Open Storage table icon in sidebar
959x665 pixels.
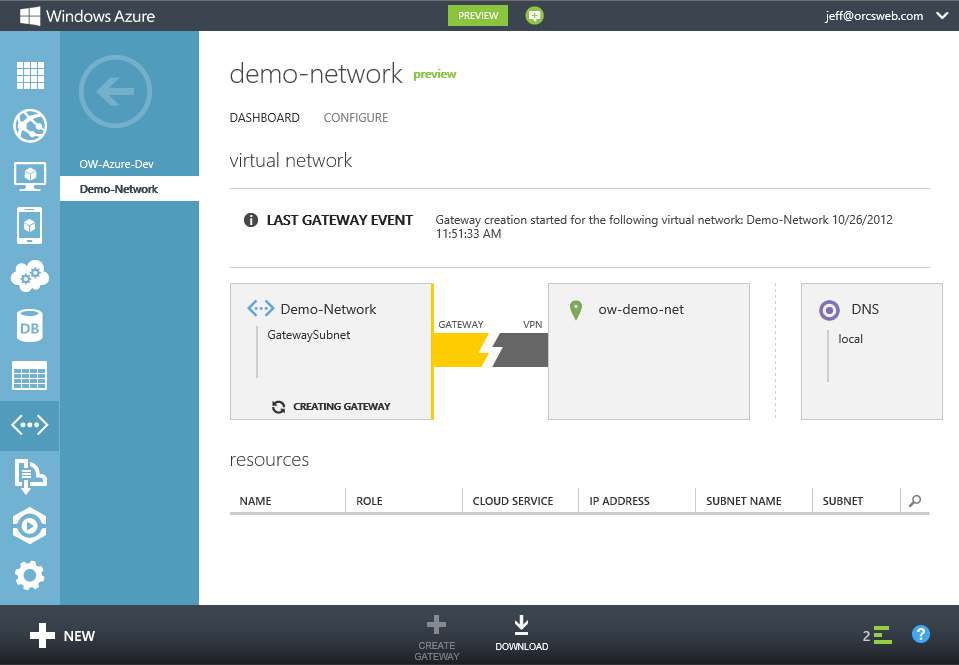click(30, 376)
